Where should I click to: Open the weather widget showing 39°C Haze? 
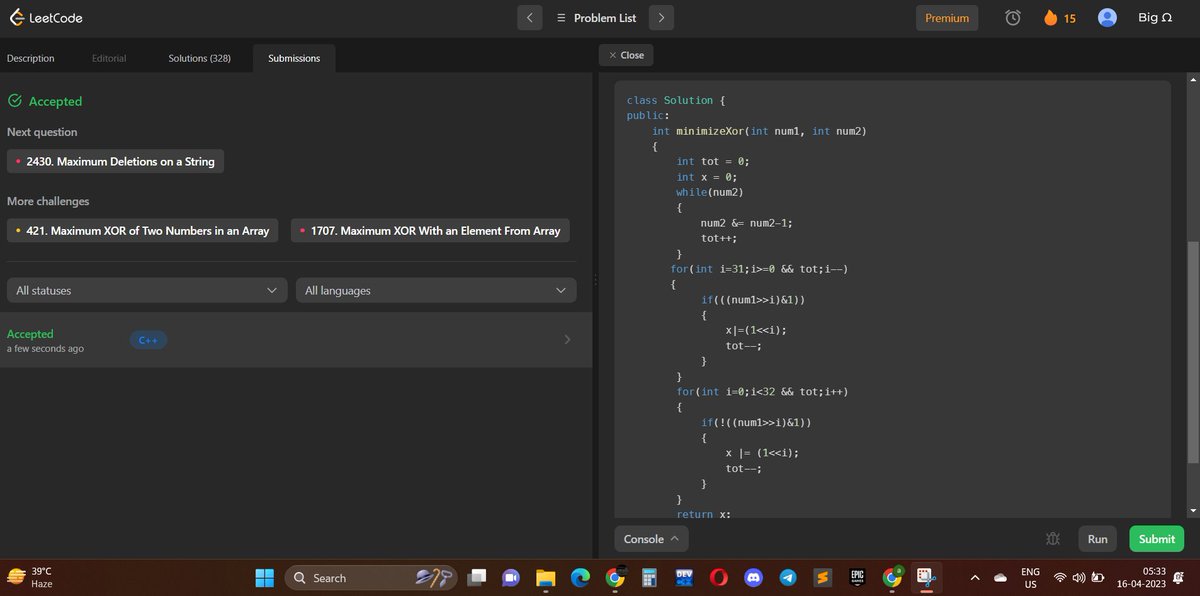30,577
